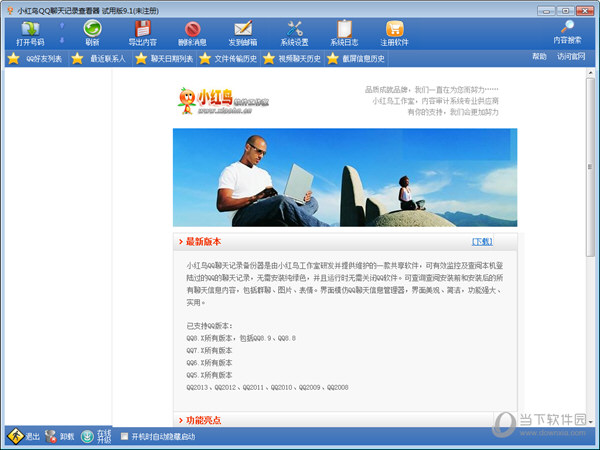
Task: Click the 打开号码 (open account) toolbar icon
Action: click(x=30, y=33)
